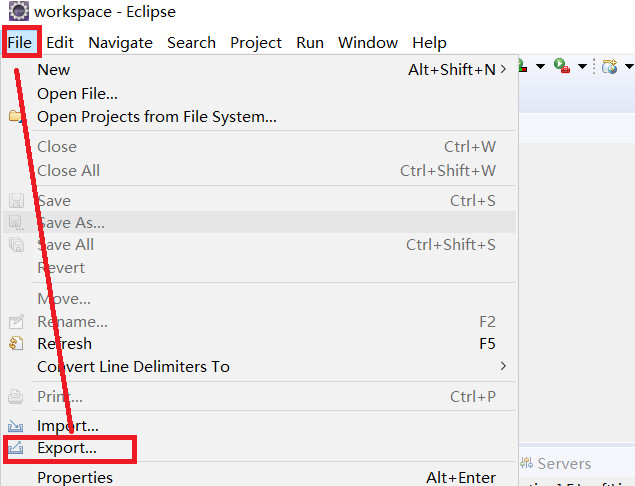
Task: Select Refresh from the File menu
Action: pyautogui.click(x=259, y=343)
